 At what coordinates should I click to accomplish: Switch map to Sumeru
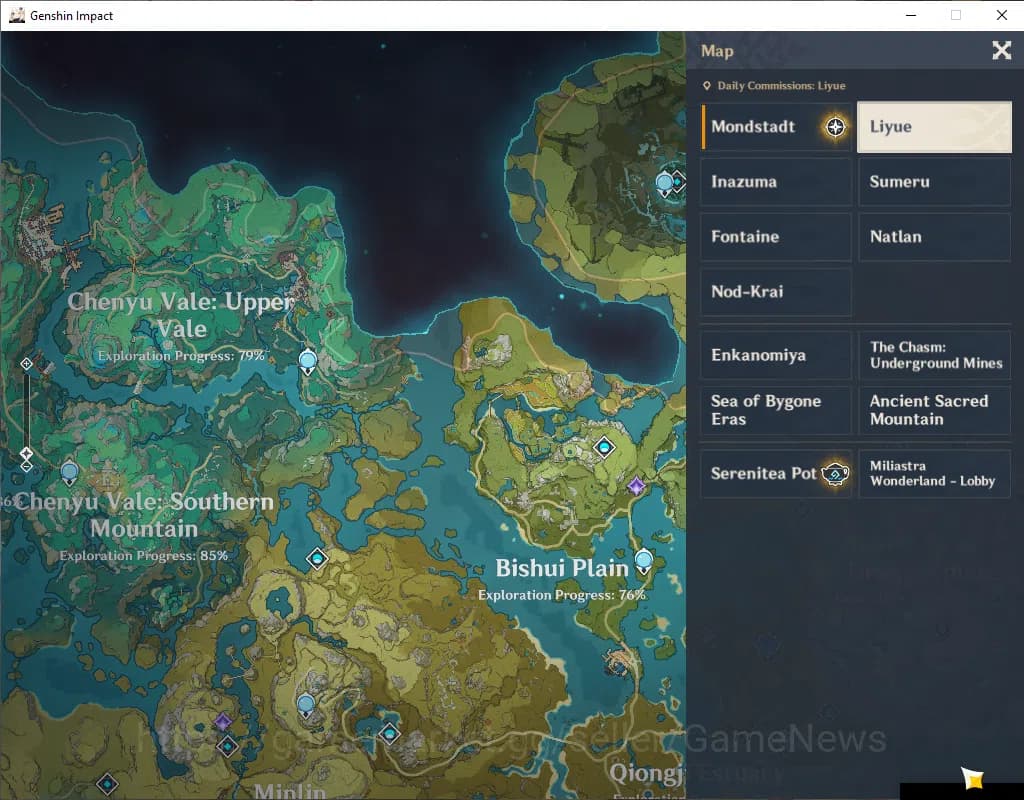[934, 182]
